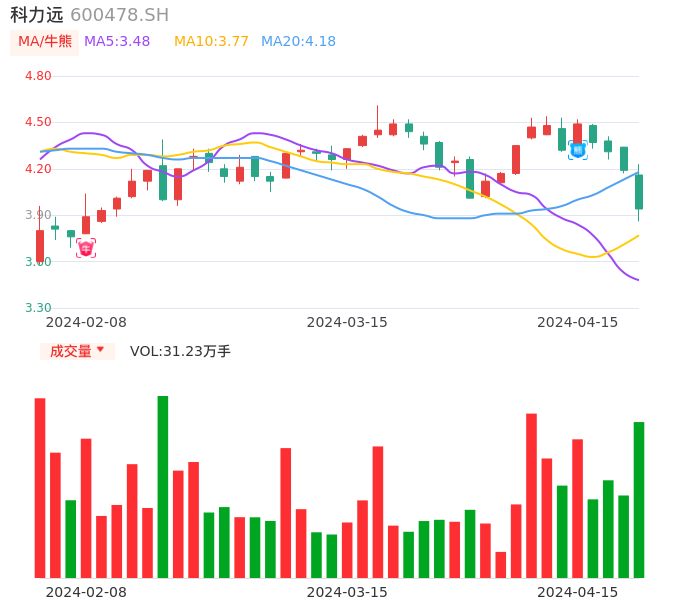The image size is (686, 606).
Task: Open the MA/牛熊 indicator selector
Action: [x=45, y=41]
